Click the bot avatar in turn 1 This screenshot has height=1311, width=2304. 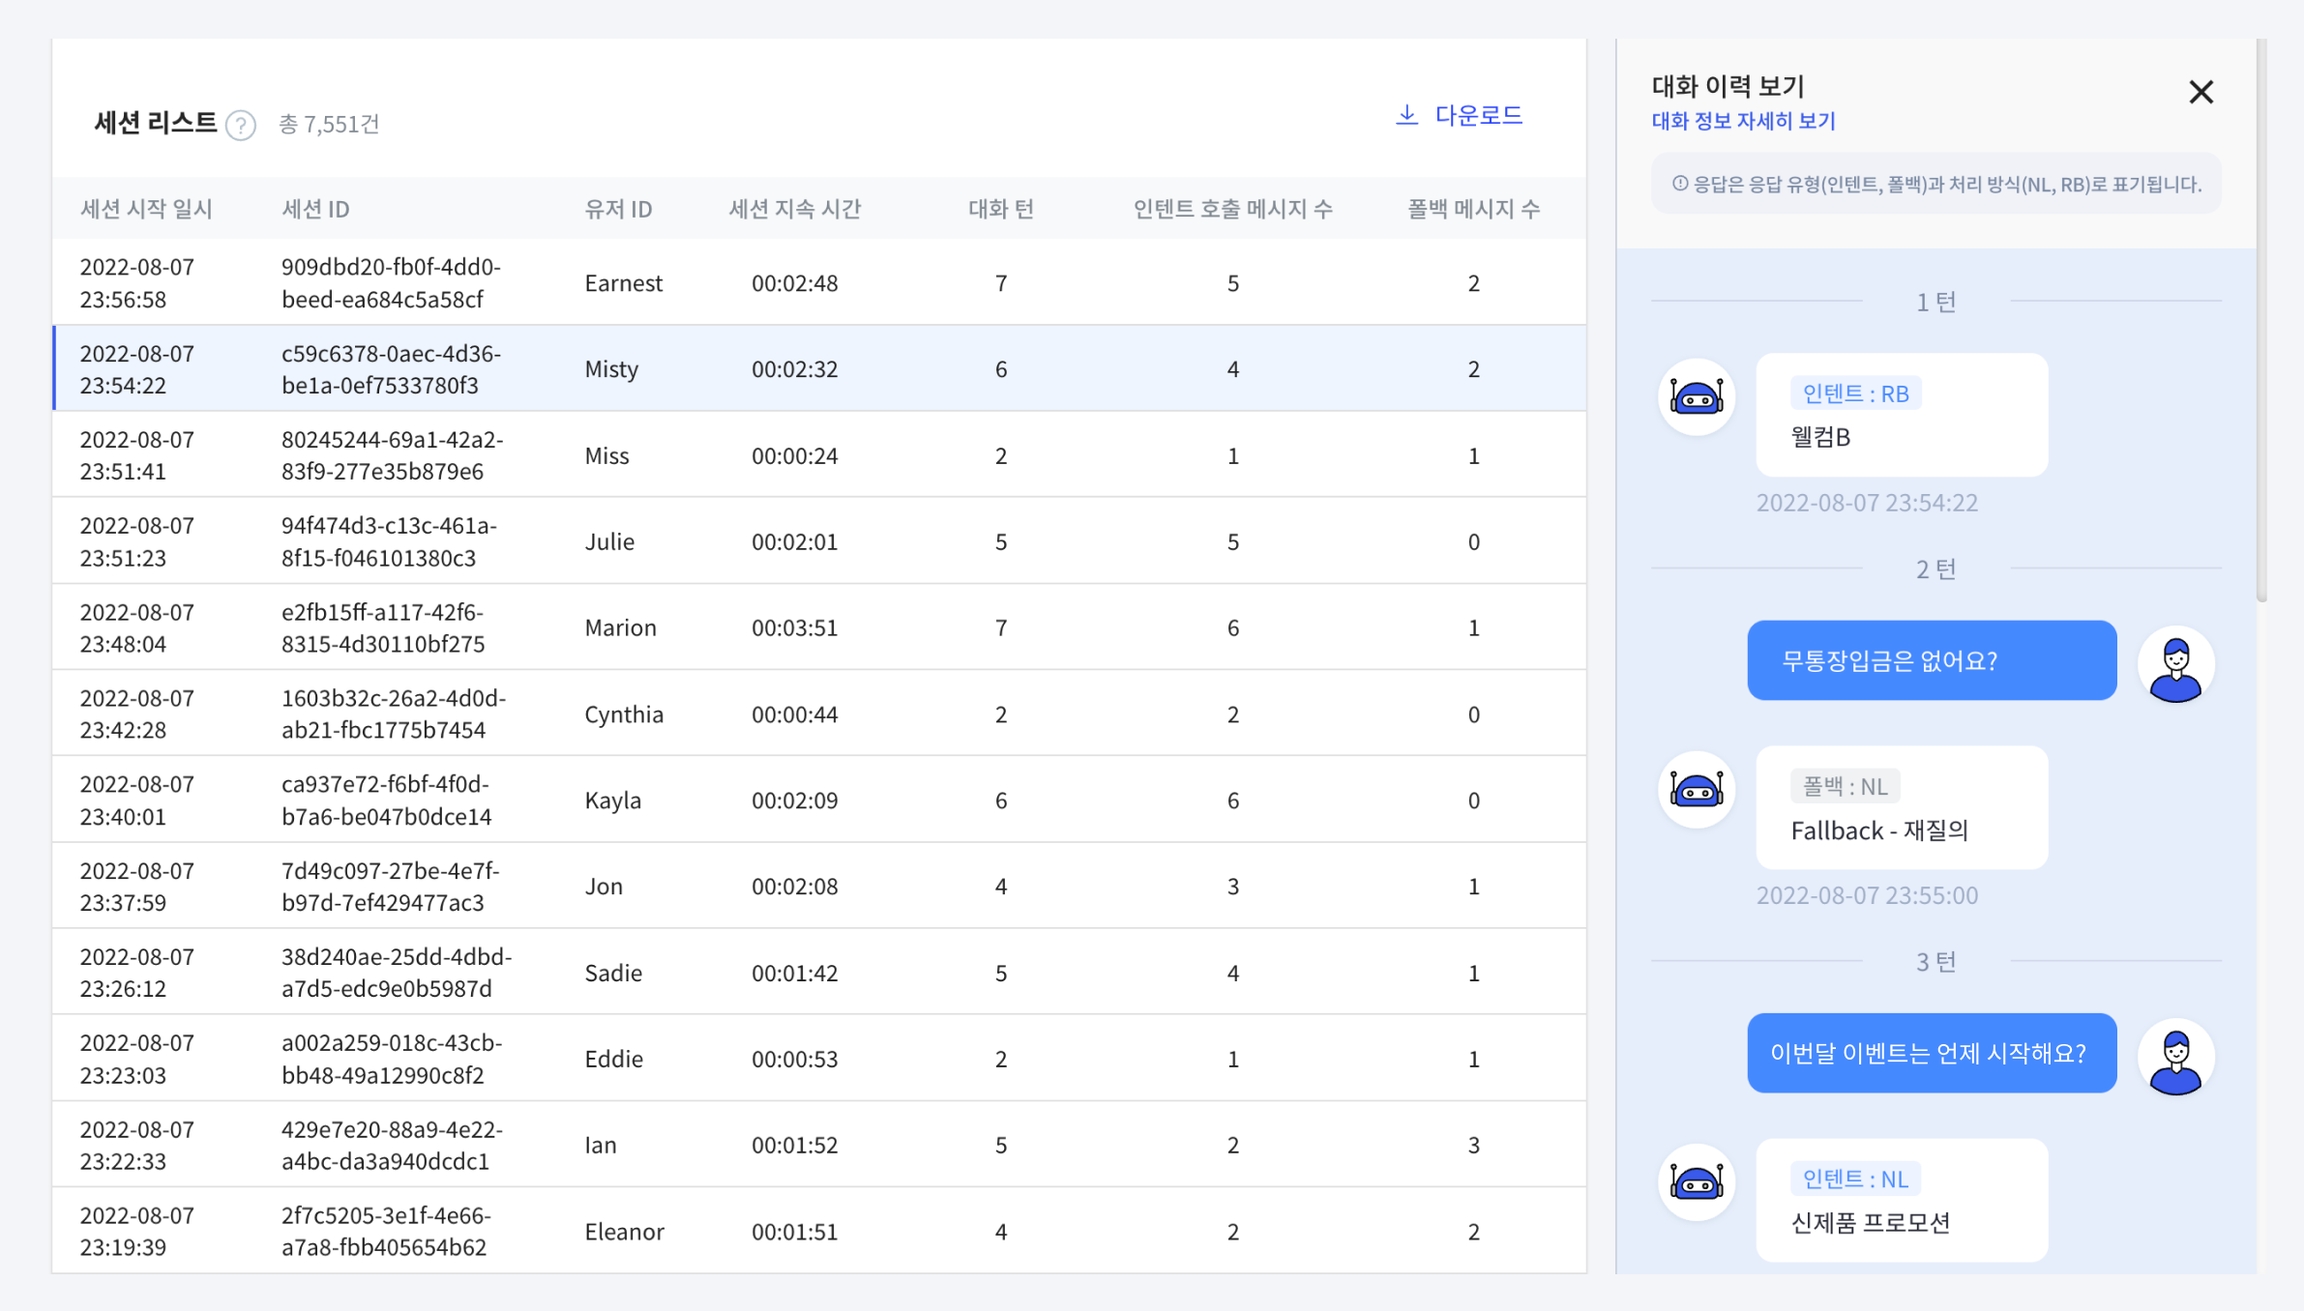1696,397
